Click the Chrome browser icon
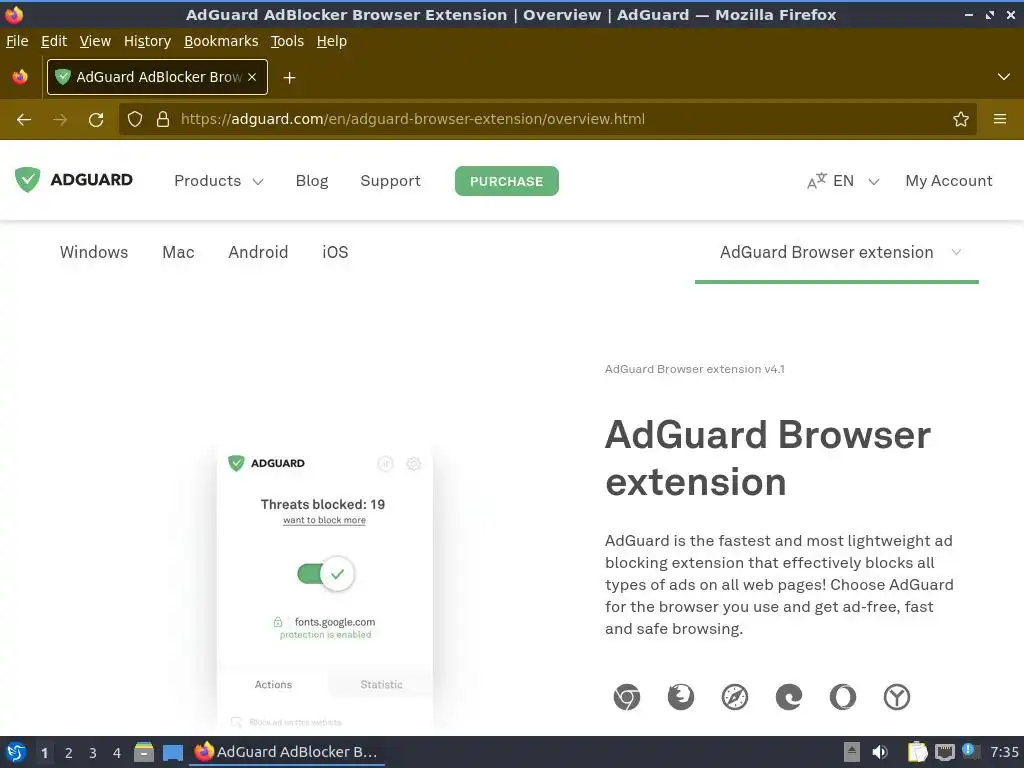Image resolution: width=1024 pixels, height=768 pixels. tap(627, 697)
